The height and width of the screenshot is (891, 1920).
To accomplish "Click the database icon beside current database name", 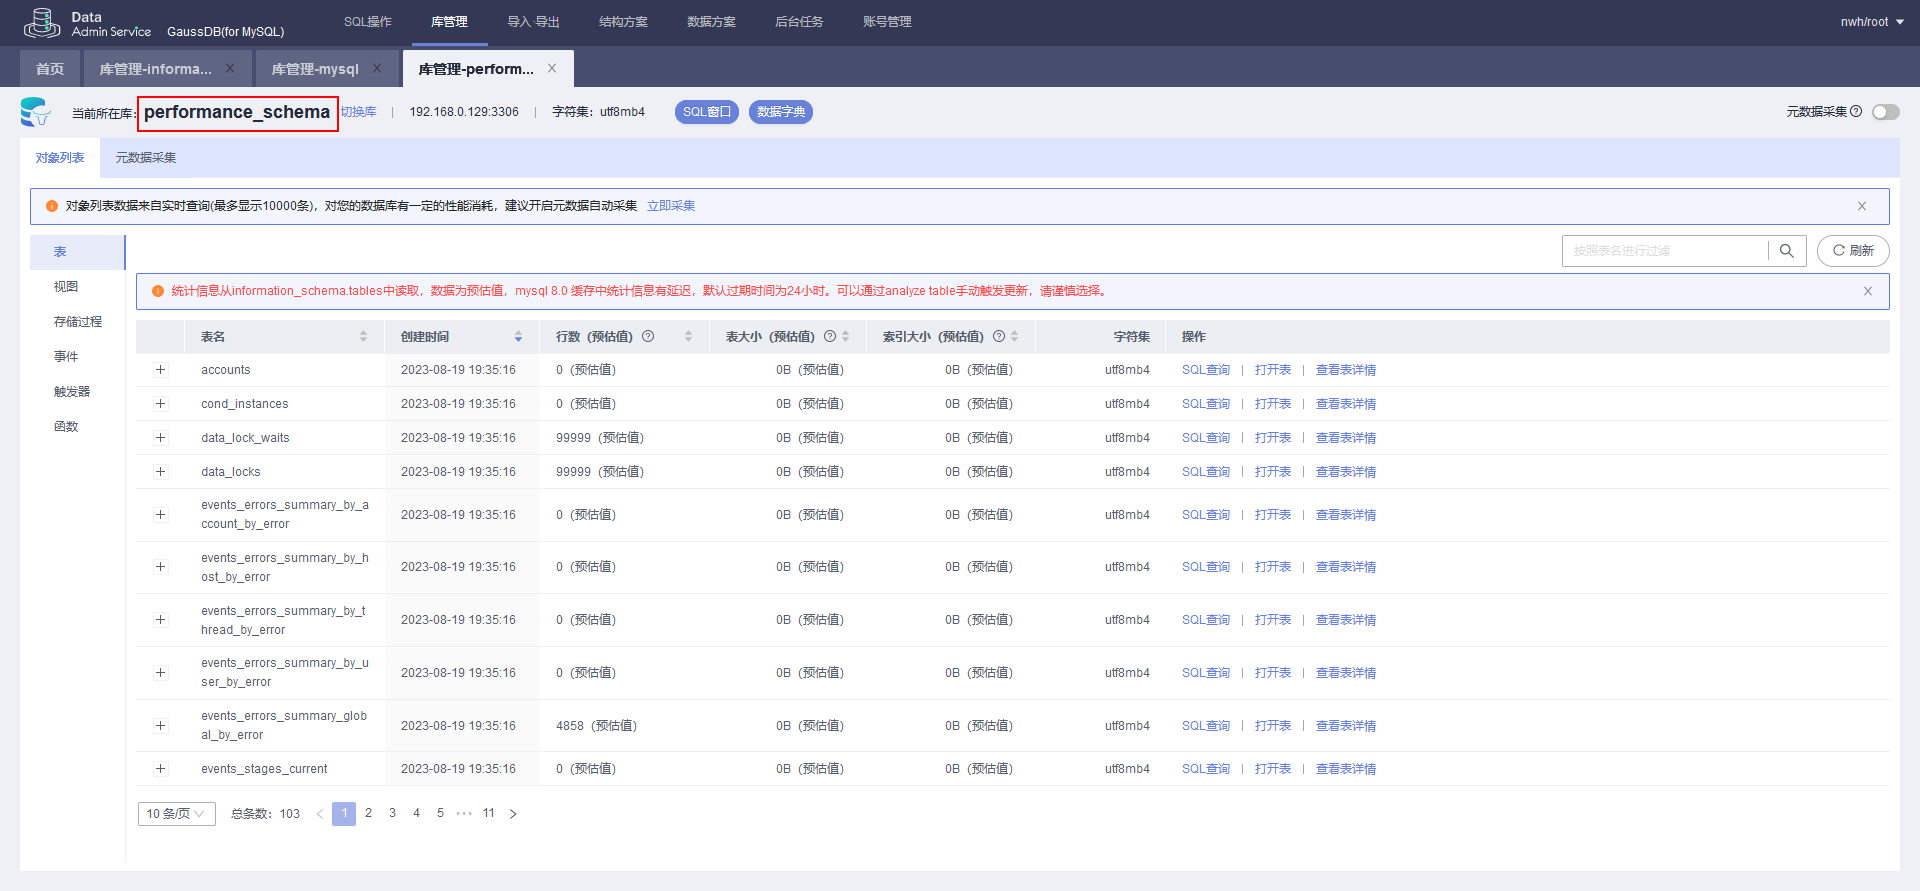I will pos(35,112).
